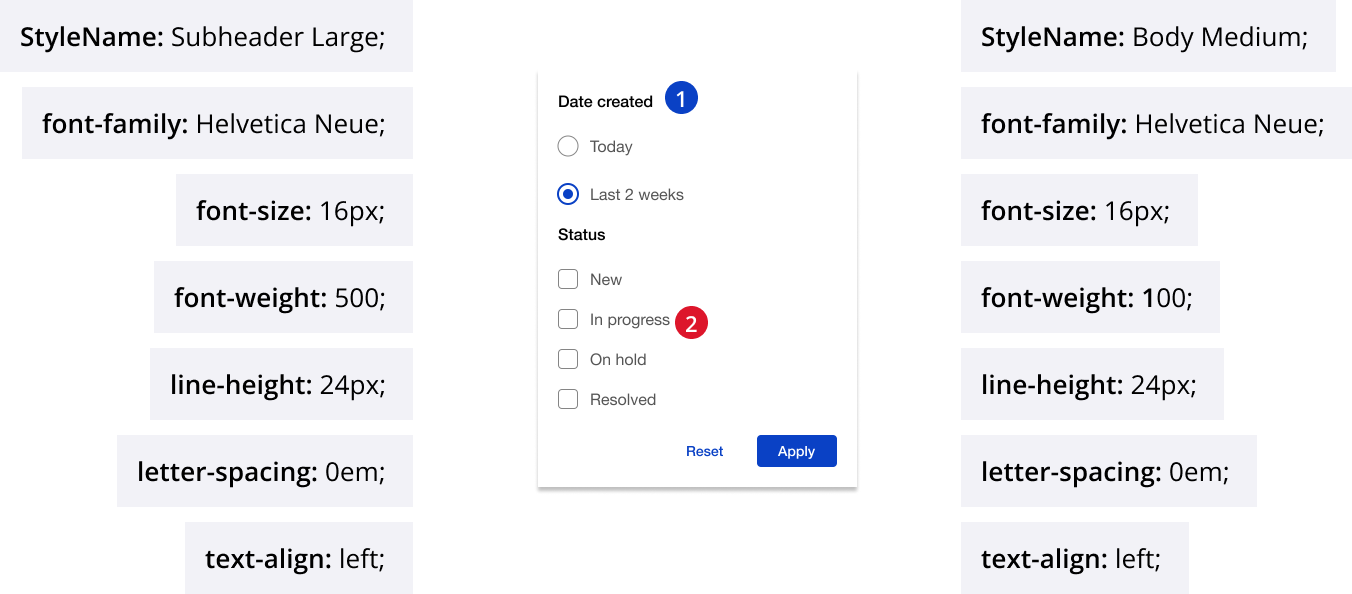The height and width of the screenshot is (594, 1352).
Task: Click the blue annotation badge numbered 1
Action: 681,99
